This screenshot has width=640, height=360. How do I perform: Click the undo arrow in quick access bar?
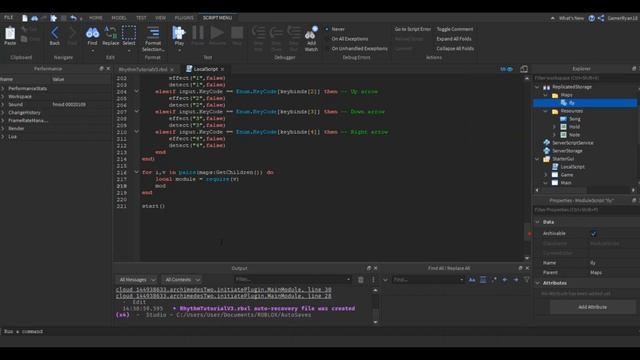click(73, 18)
